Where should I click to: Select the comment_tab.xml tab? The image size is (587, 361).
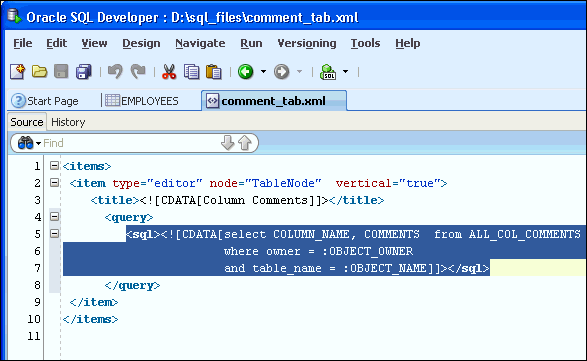[274, 101]
